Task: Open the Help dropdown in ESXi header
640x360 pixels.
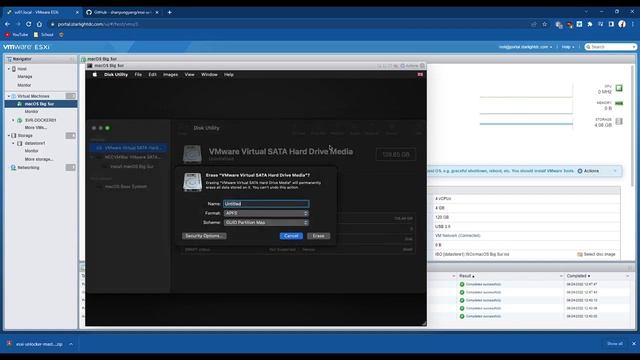Action: point(567,47)
